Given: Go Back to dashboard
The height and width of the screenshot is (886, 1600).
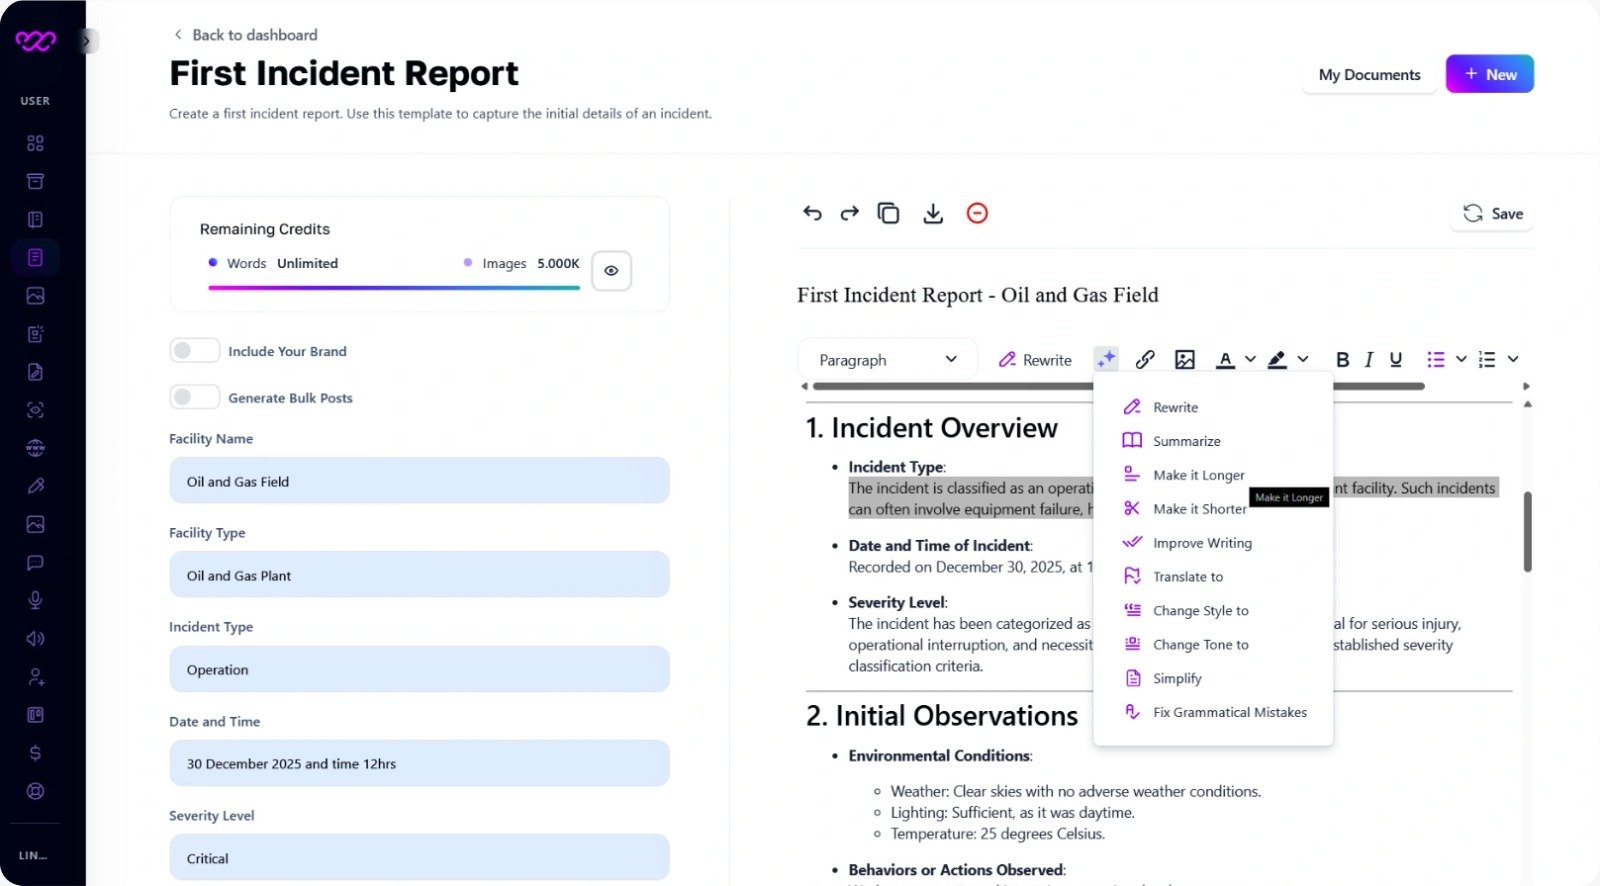Looking at the screenshot, I should point(246,35).
